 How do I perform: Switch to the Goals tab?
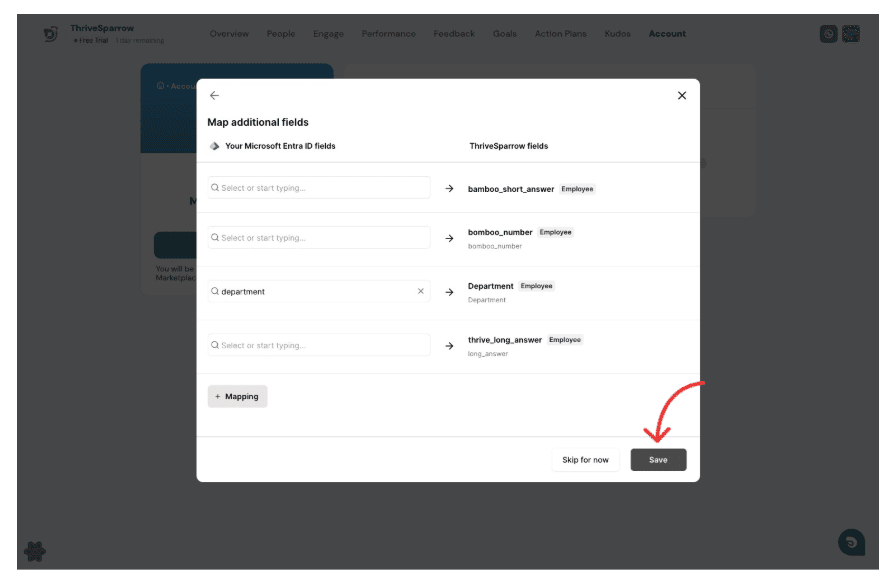[505, 34]
